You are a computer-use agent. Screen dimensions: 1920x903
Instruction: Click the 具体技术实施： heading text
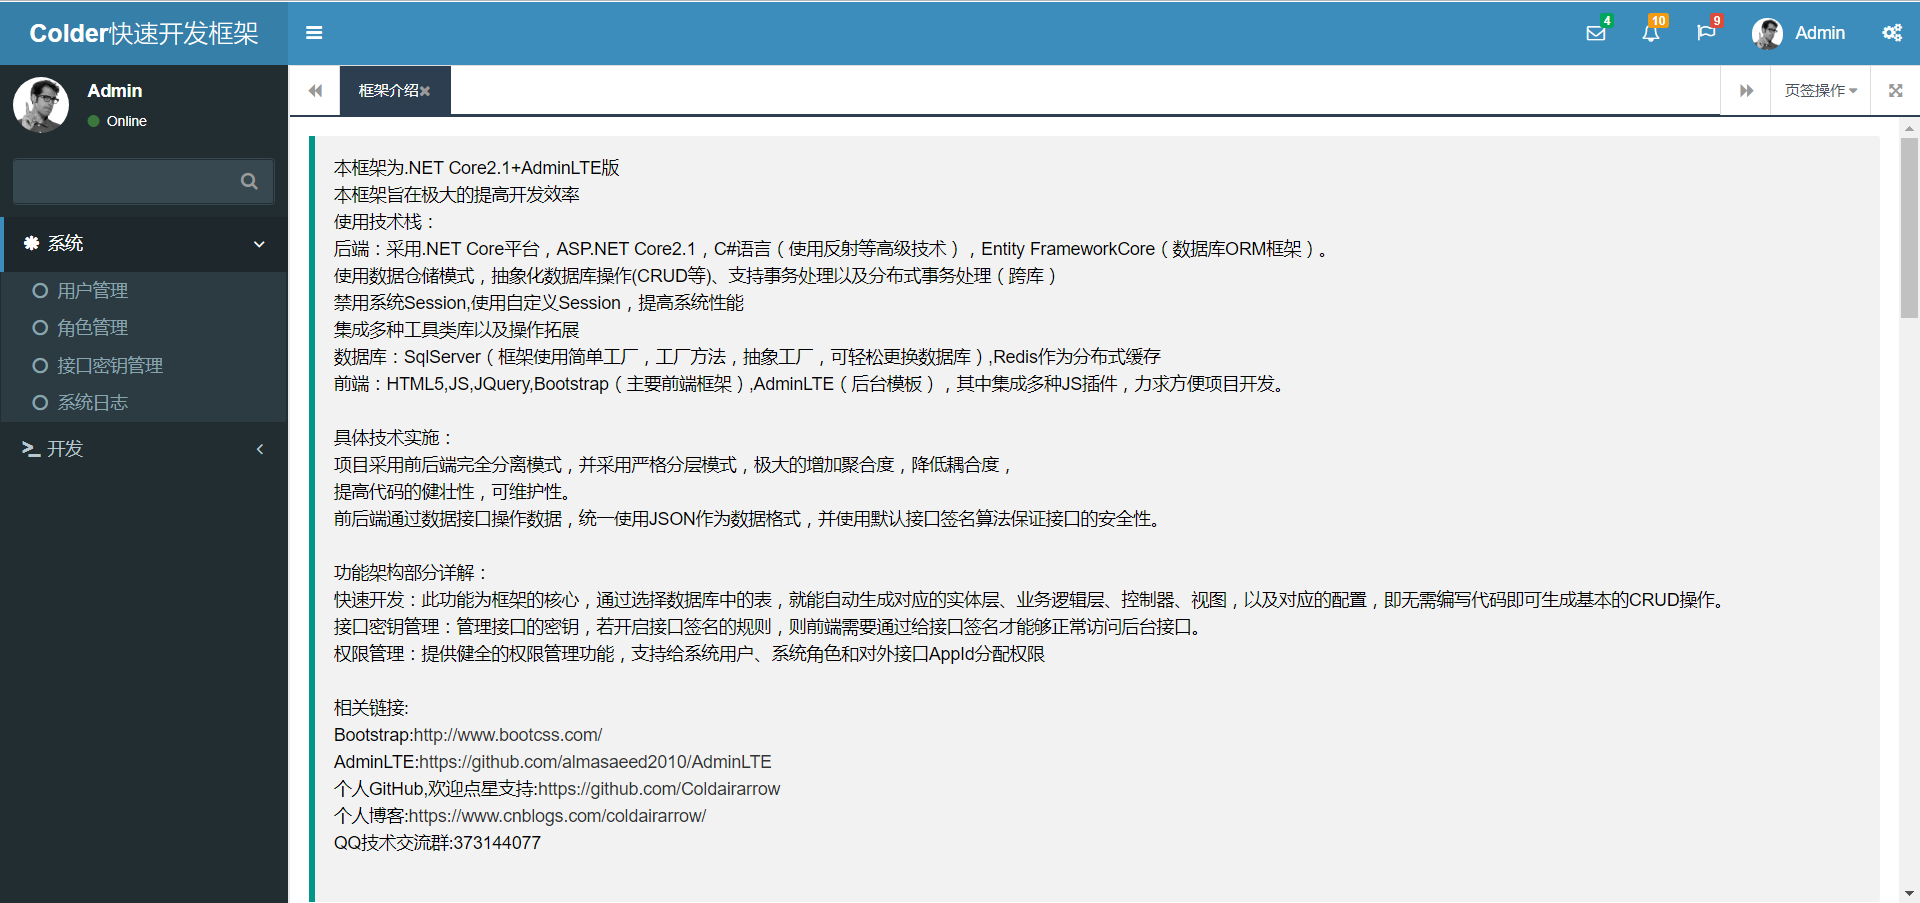[394, 438]
